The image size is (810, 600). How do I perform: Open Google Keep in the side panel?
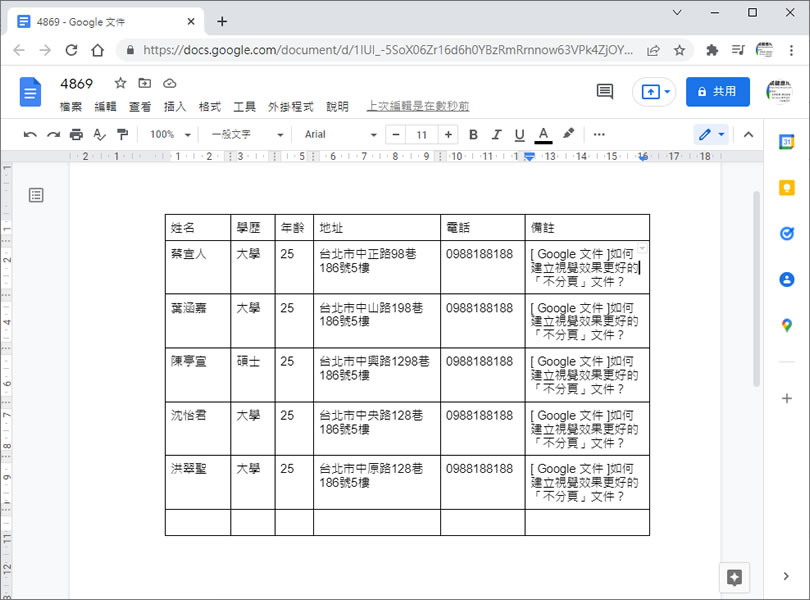click(x=786, y=188)
